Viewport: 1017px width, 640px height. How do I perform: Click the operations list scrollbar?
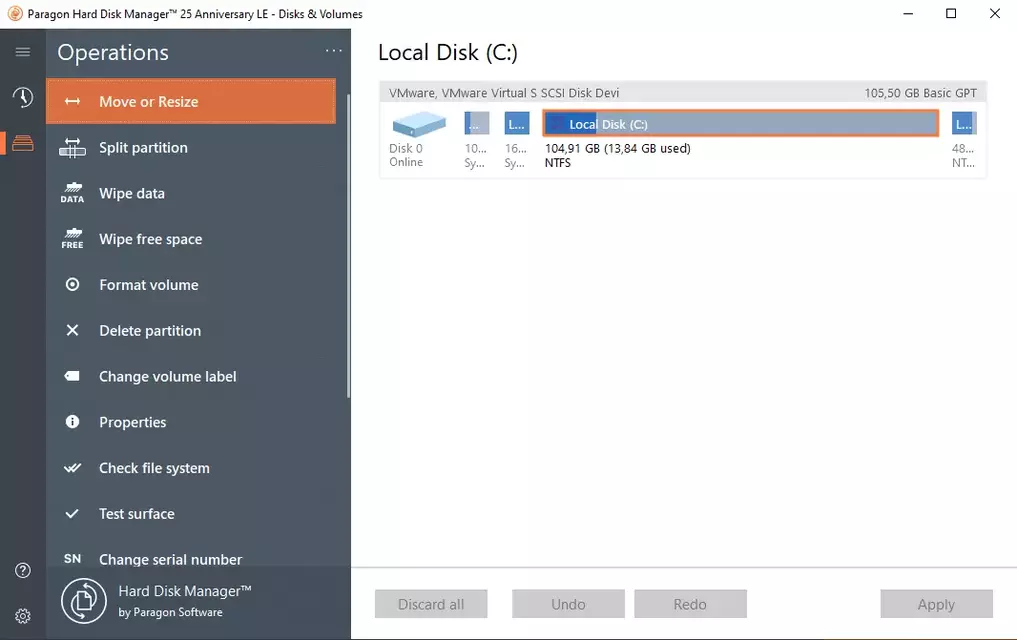click(348, 246)
